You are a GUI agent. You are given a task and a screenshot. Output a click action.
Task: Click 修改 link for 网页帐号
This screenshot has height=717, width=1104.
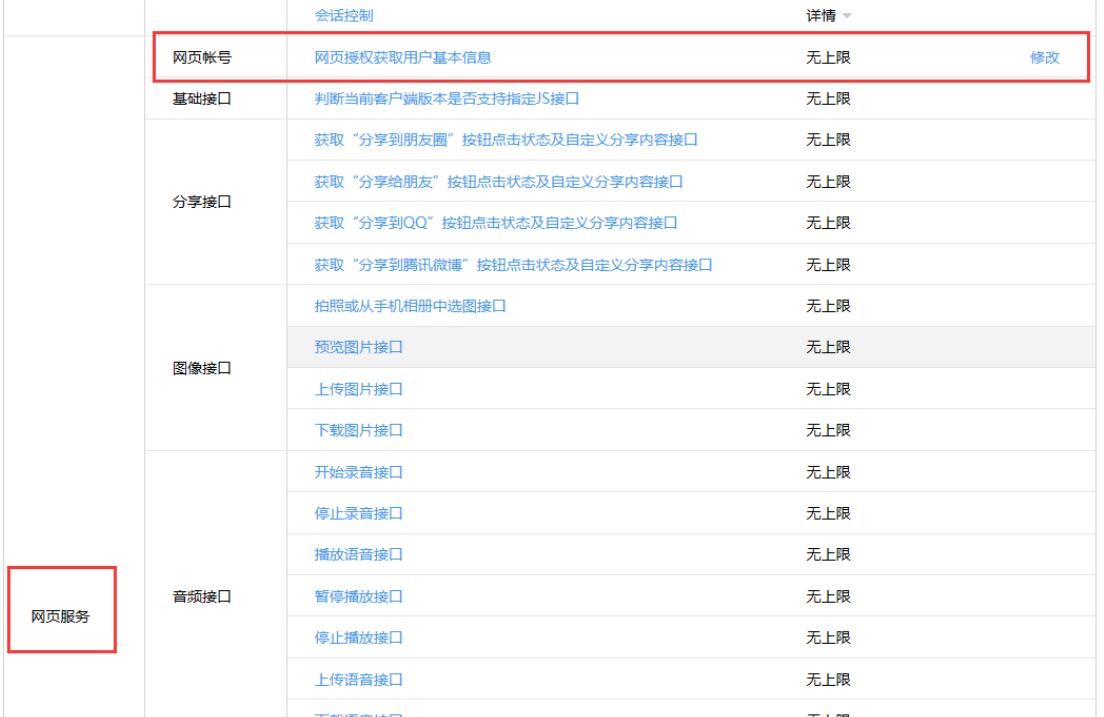(1044, 58)
